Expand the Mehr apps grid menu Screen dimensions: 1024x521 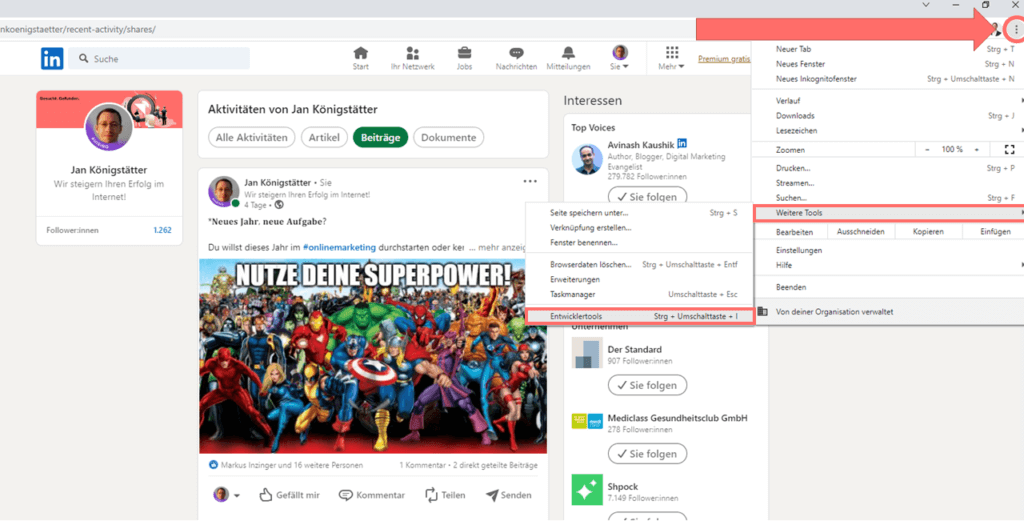[671, 58]
